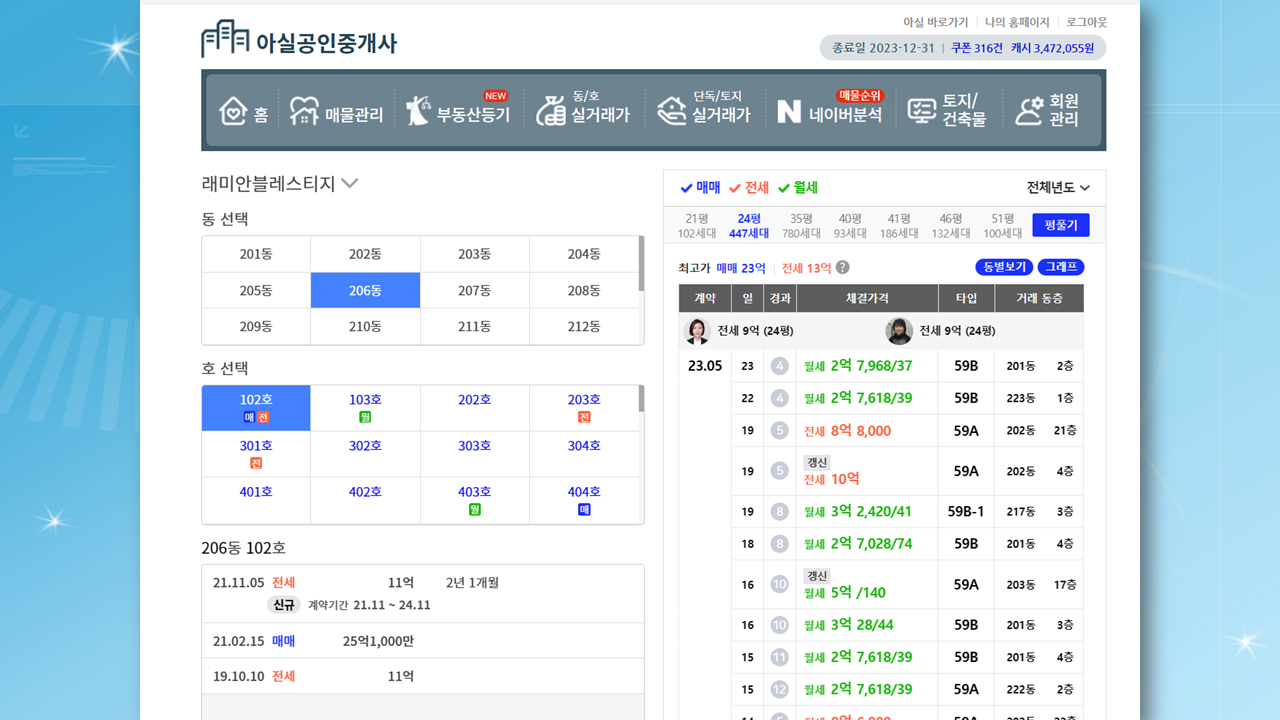Select the 40평 93세대 tab

850,225
